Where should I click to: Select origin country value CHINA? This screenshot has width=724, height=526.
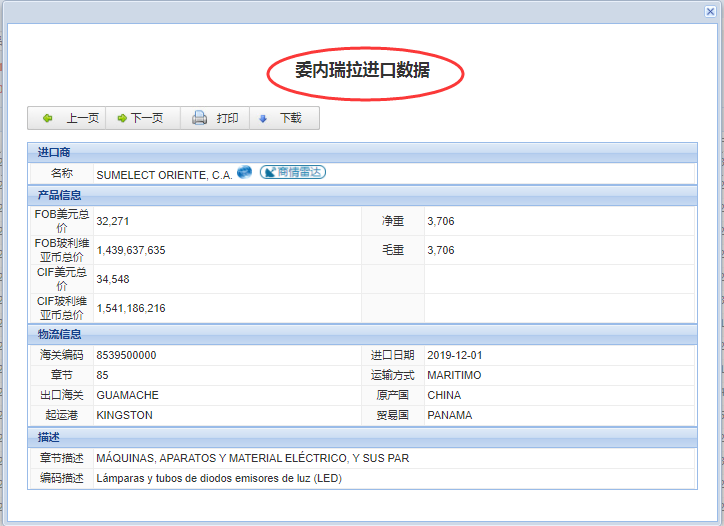pyautogui.click(x=444, y=395)
